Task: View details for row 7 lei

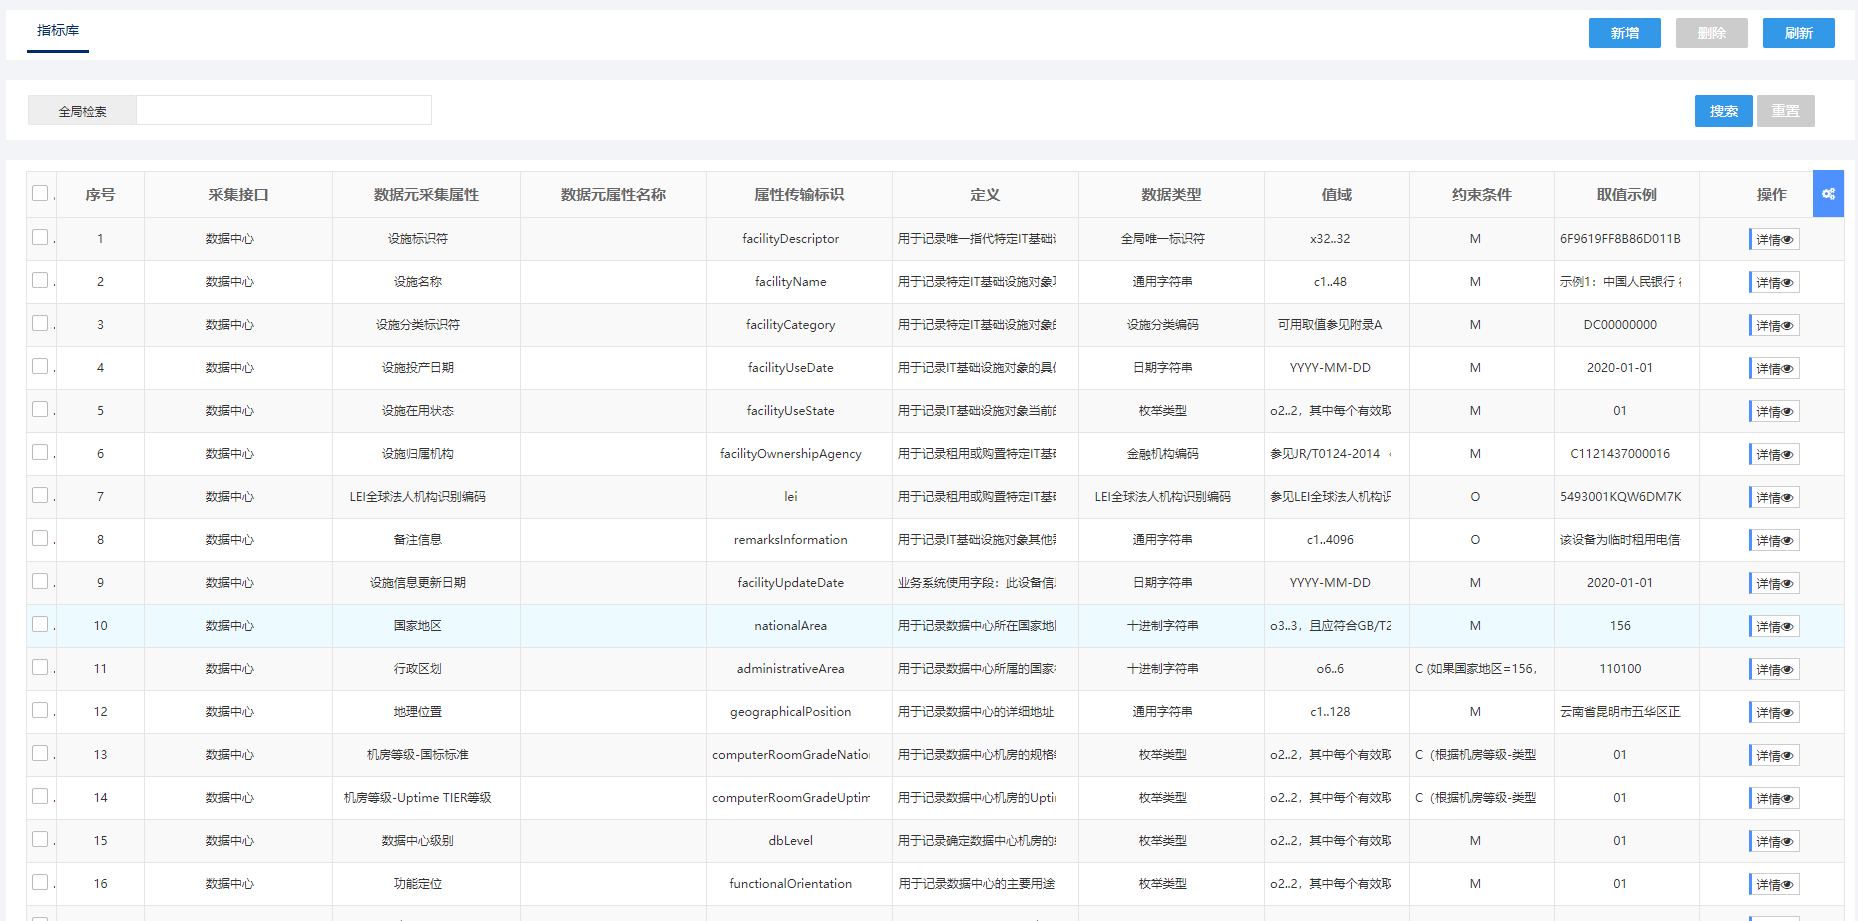Action: pos(1774,498)
